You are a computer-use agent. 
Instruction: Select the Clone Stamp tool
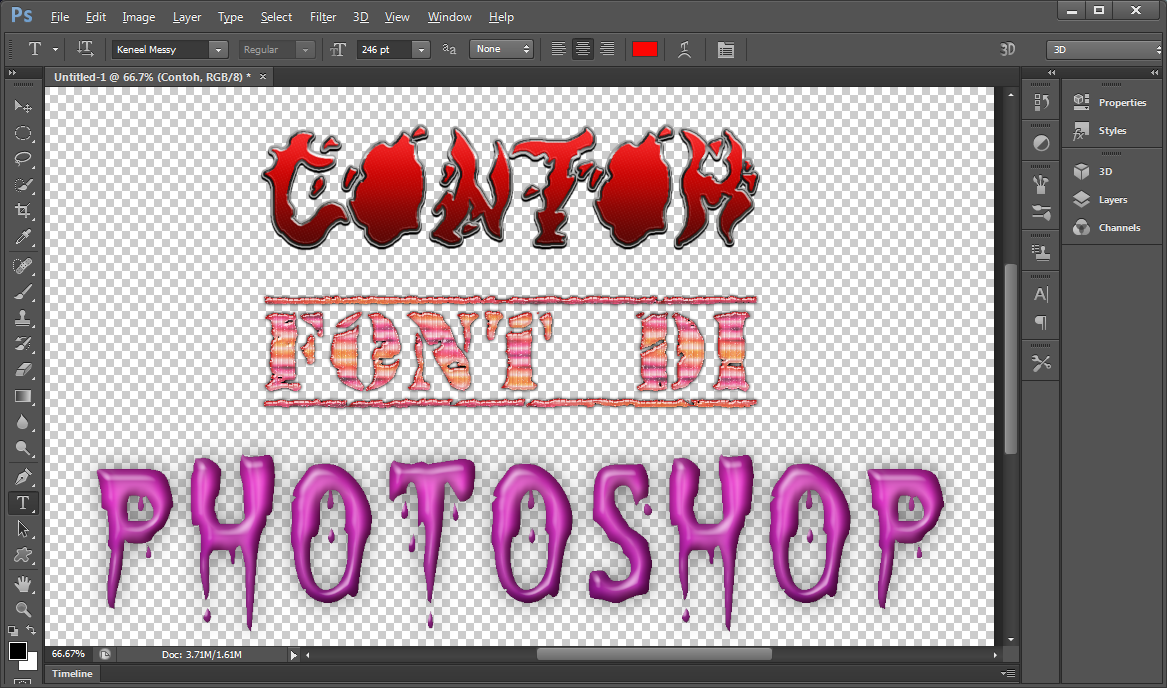click(x=23, y=318)
